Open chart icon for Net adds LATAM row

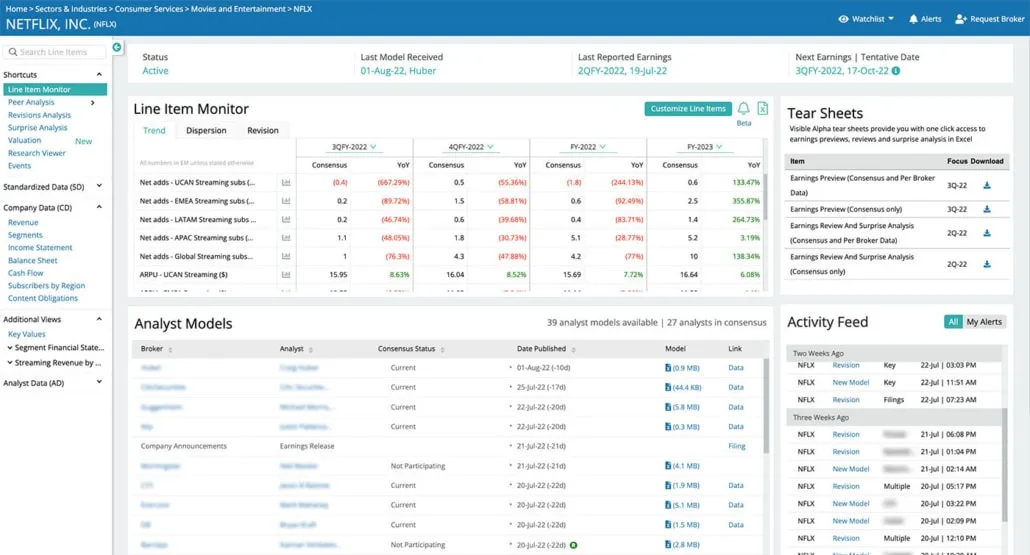pos(286,219)
